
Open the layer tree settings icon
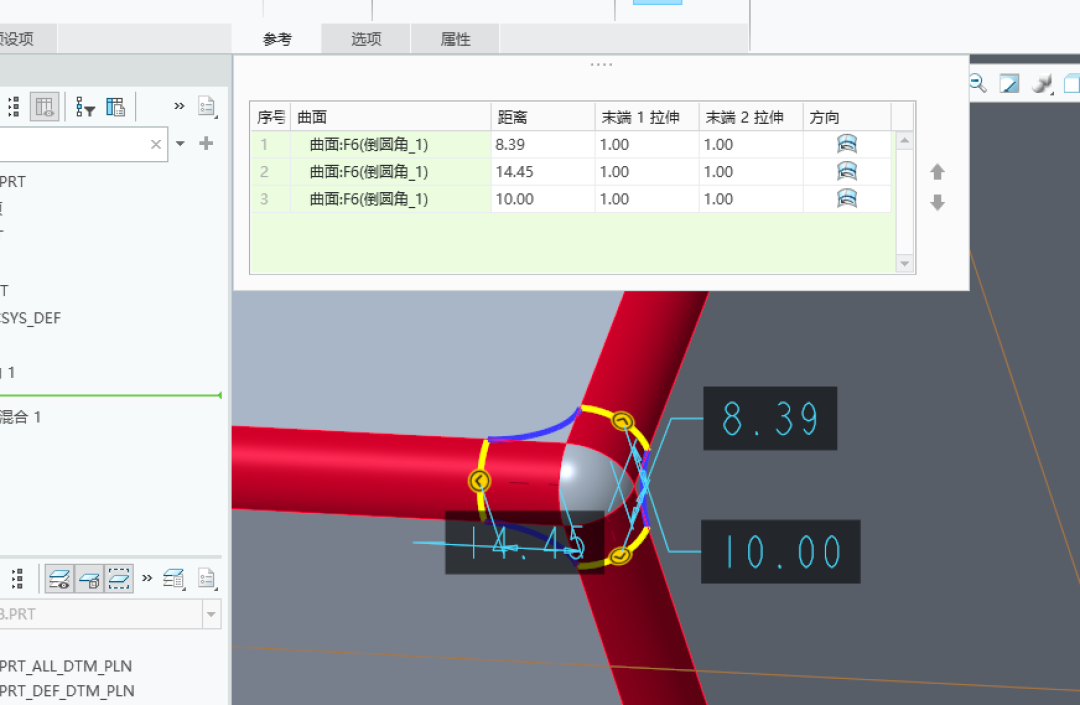(17, 579)
